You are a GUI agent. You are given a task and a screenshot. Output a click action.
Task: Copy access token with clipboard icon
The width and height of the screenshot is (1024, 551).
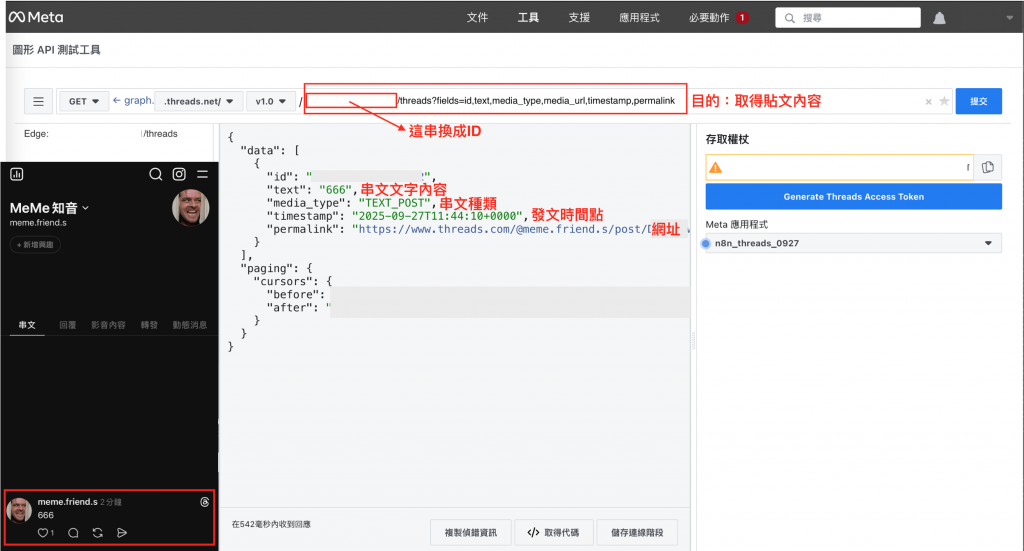pyautogui.click(x=988, y=167)
